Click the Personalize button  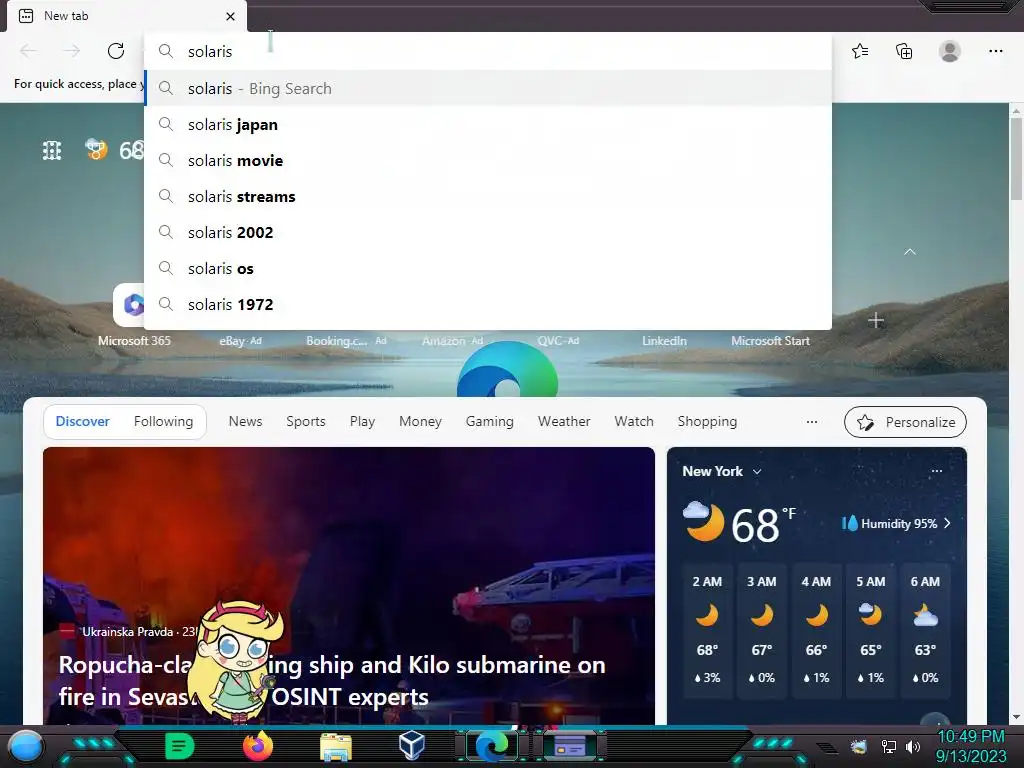coord(905,422)
